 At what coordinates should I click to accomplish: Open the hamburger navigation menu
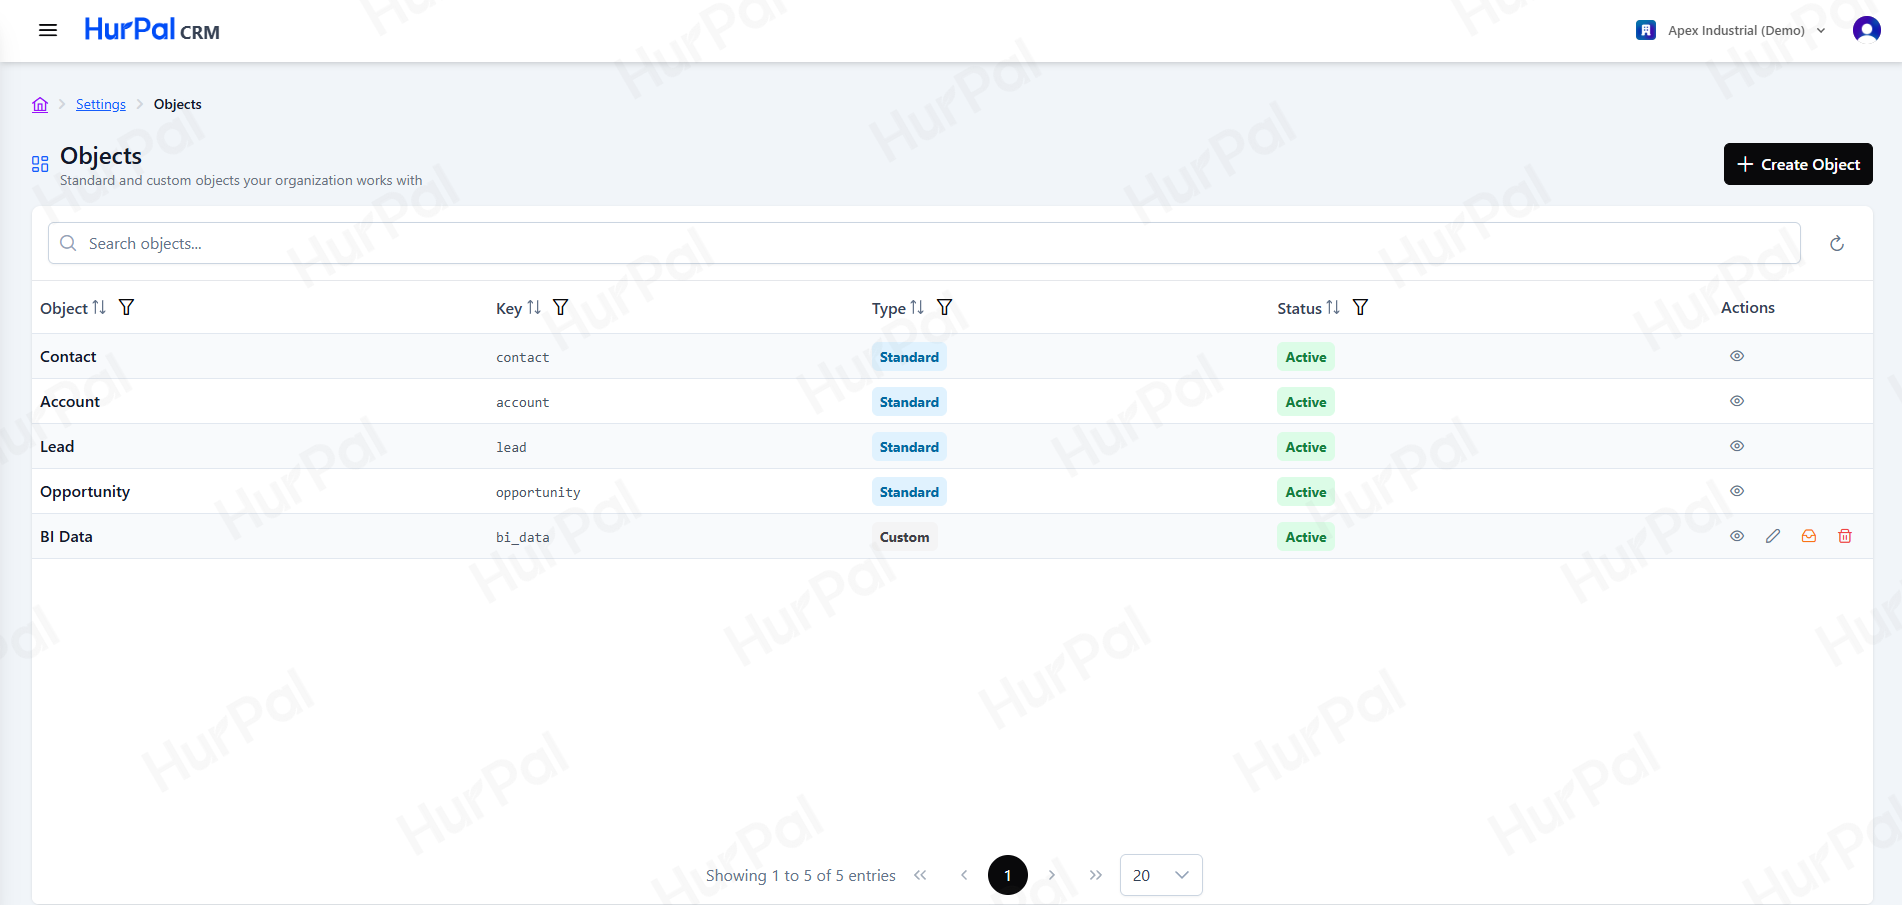(x=48, y=30)
